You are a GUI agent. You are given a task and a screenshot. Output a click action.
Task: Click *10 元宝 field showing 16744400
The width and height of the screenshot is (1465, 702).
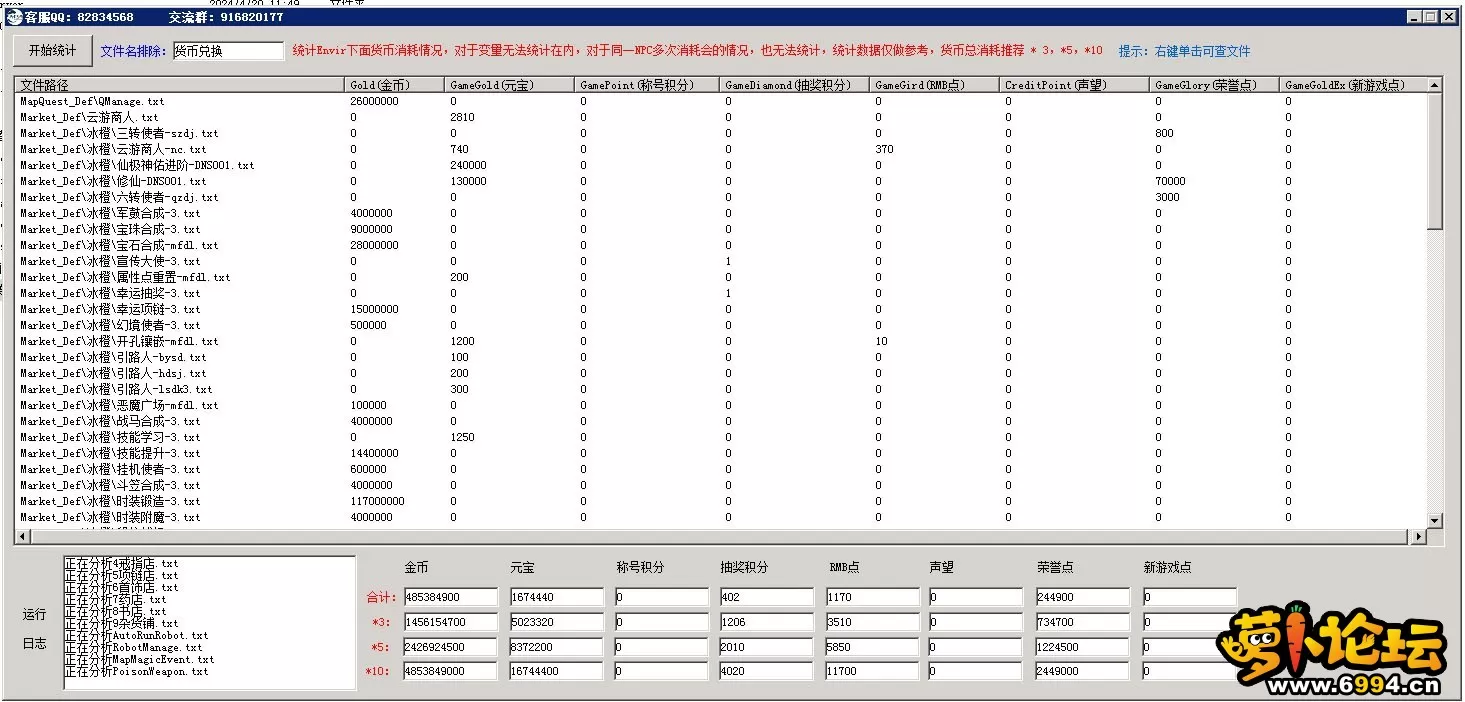(x=557, y=672)
